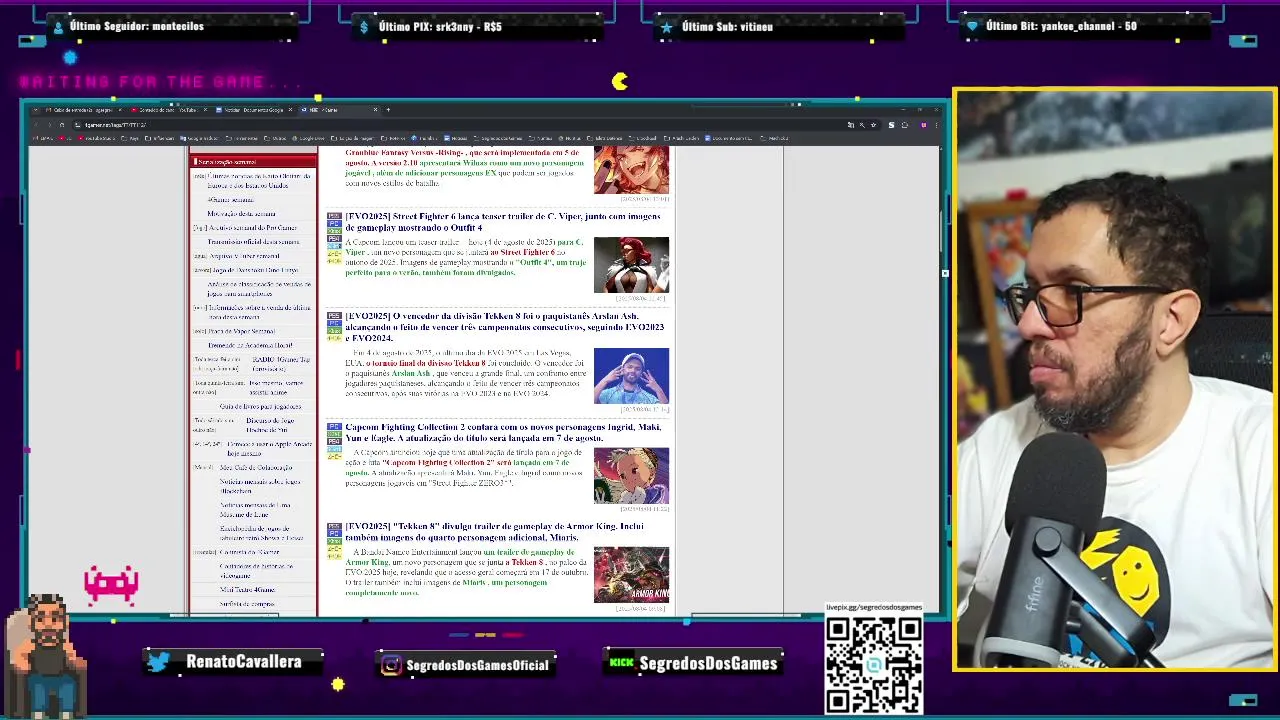Click the Instagram icon beside SegredosDosGamesOficial
The width and height of the screenshot is (1280, 720).
tap(391, 664)
